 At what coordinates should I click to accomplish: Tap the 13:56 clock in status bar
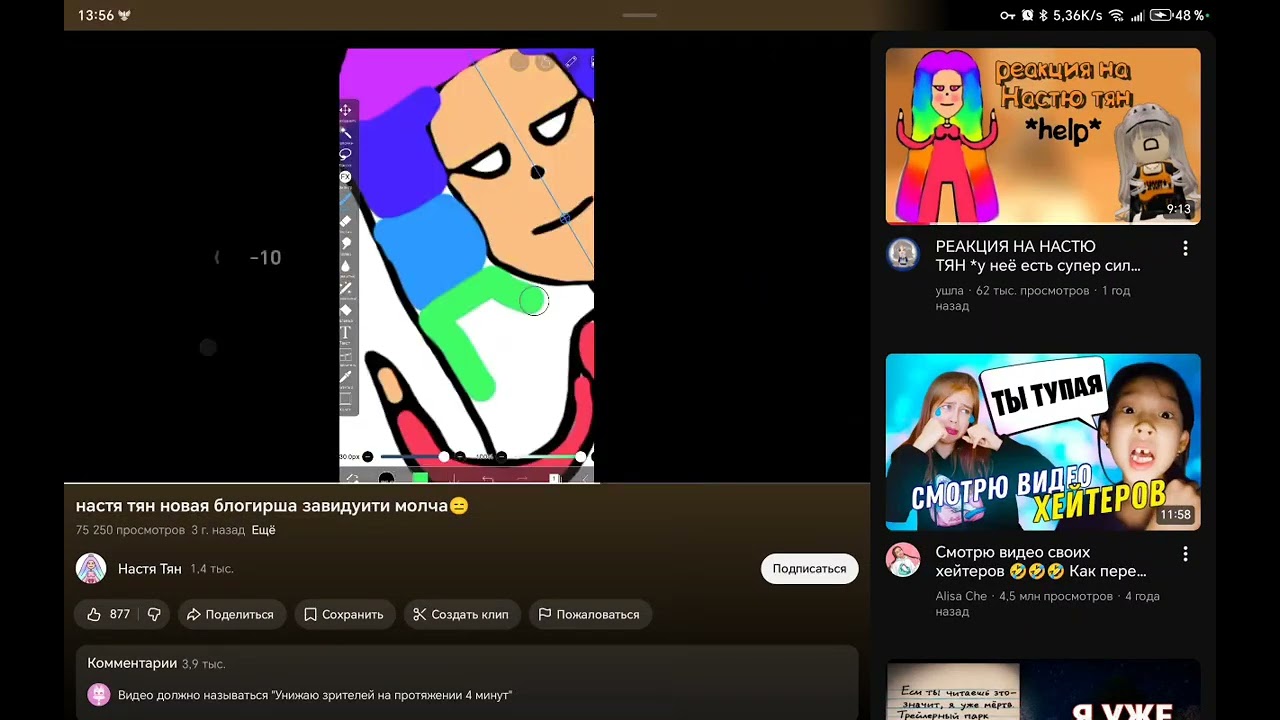click(96, 15)
